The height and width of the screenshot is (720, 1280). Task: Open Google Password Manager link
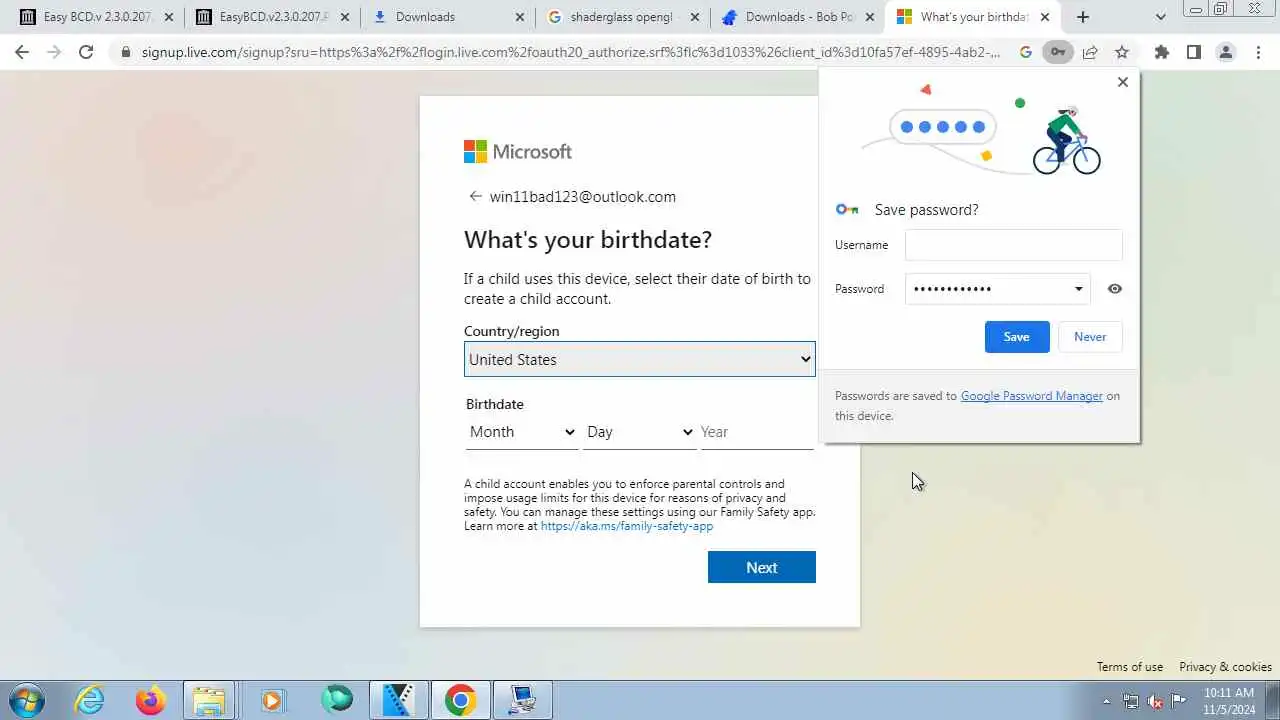1031,396
